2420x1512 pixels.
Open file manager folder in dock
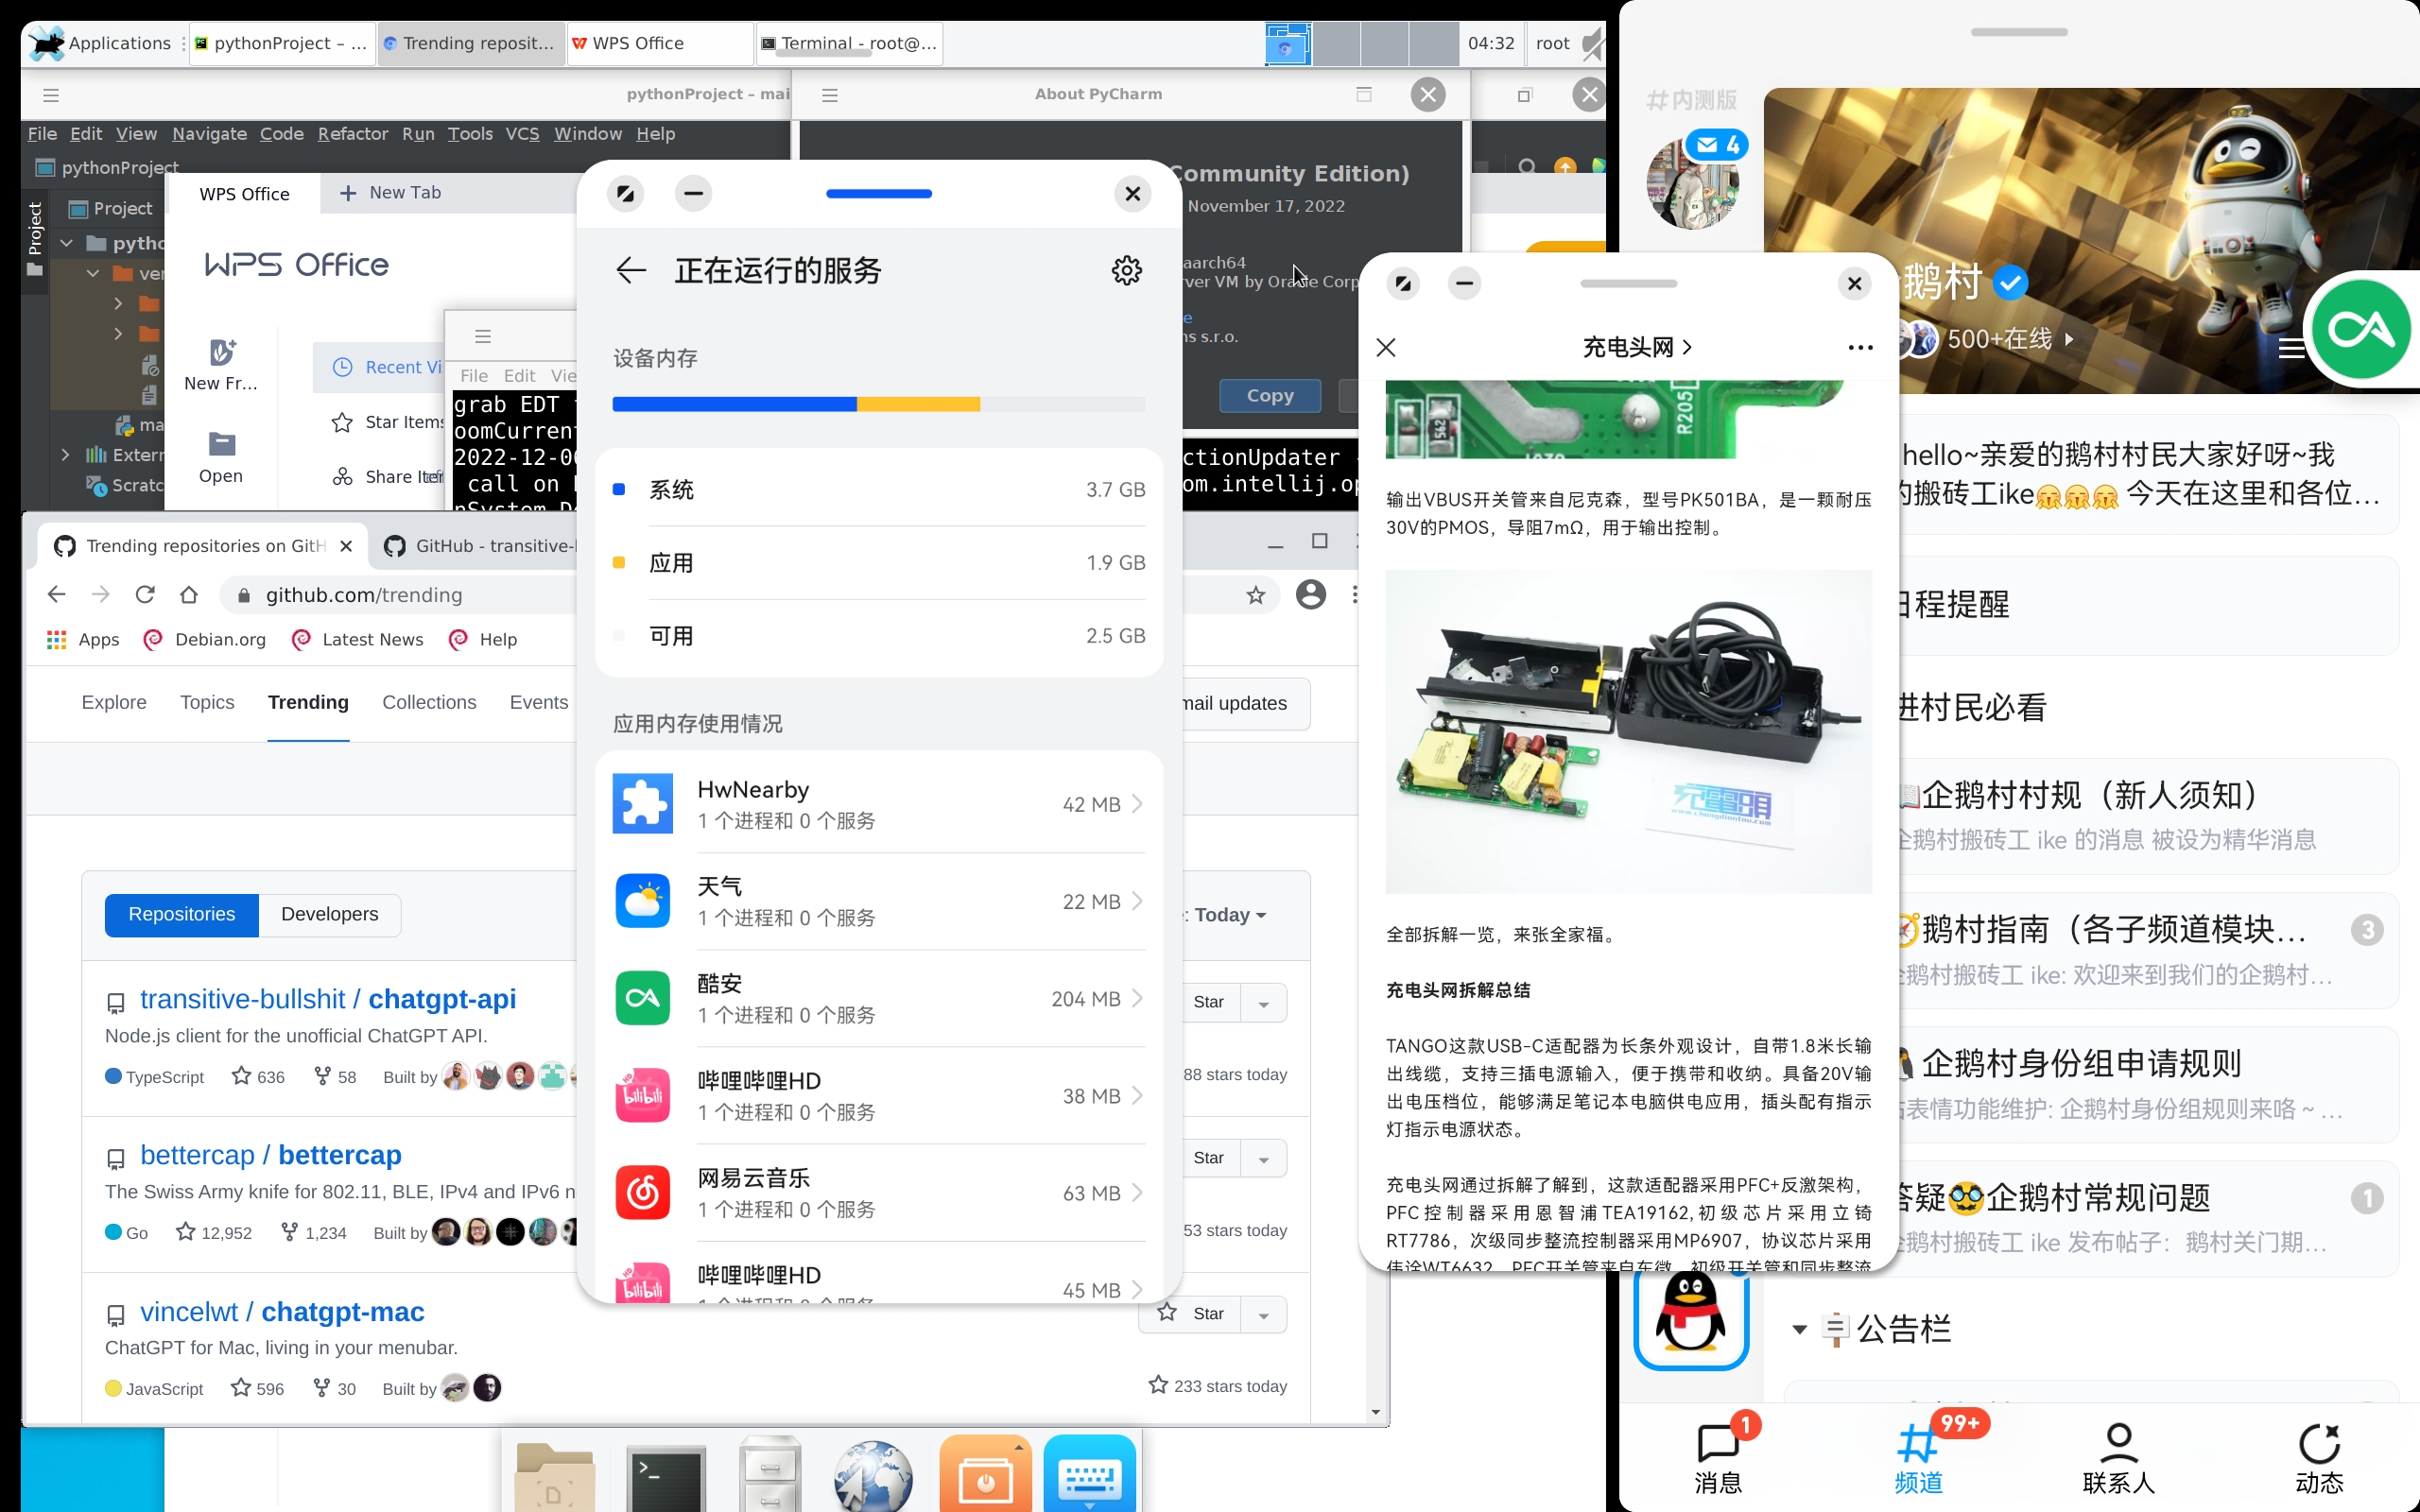555,1477
